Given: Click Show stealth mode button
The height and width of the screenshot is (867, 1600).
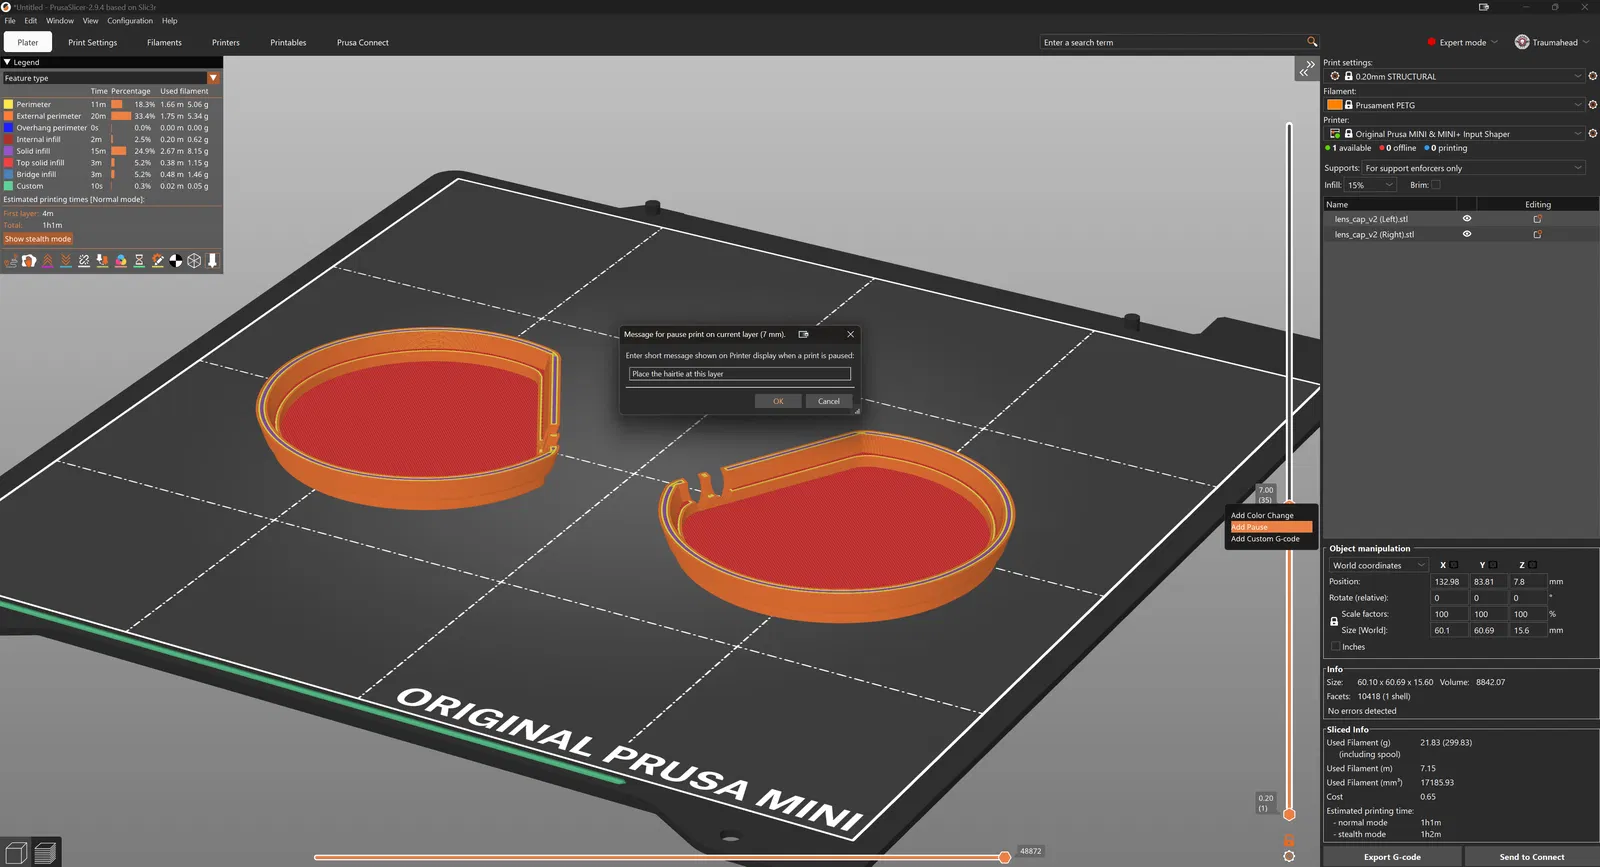Looking at the screenshot, I should [38, 239].
